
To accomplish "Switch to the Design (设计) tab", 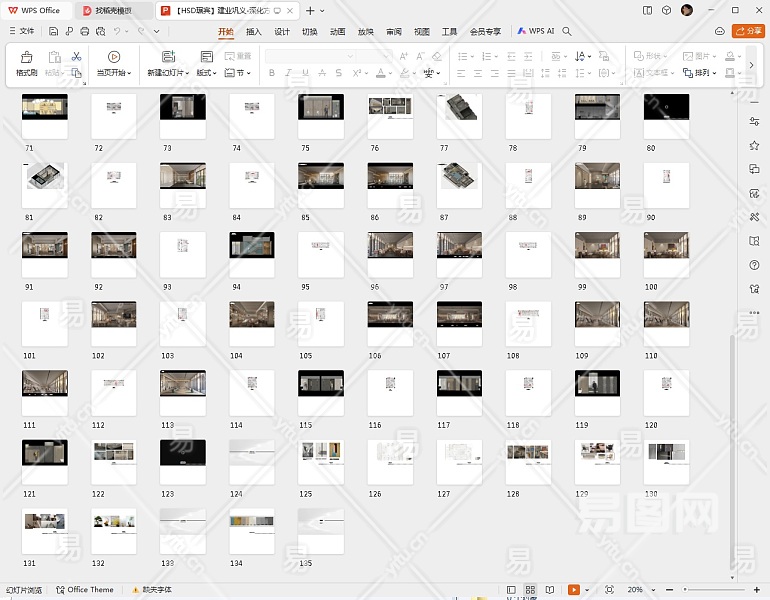I will pyautogui.click(x=282, y=31).
